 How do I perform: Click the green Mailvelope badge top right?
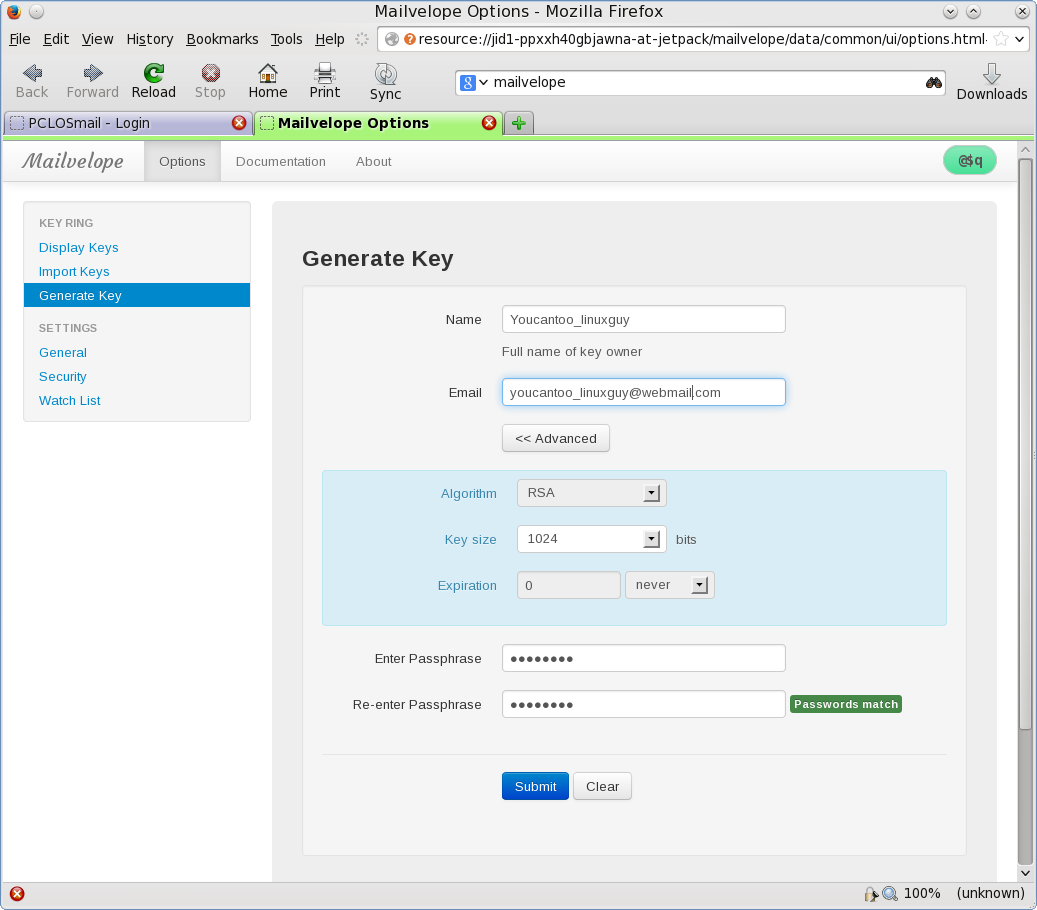pyautogui.click(x=970, y=161)
